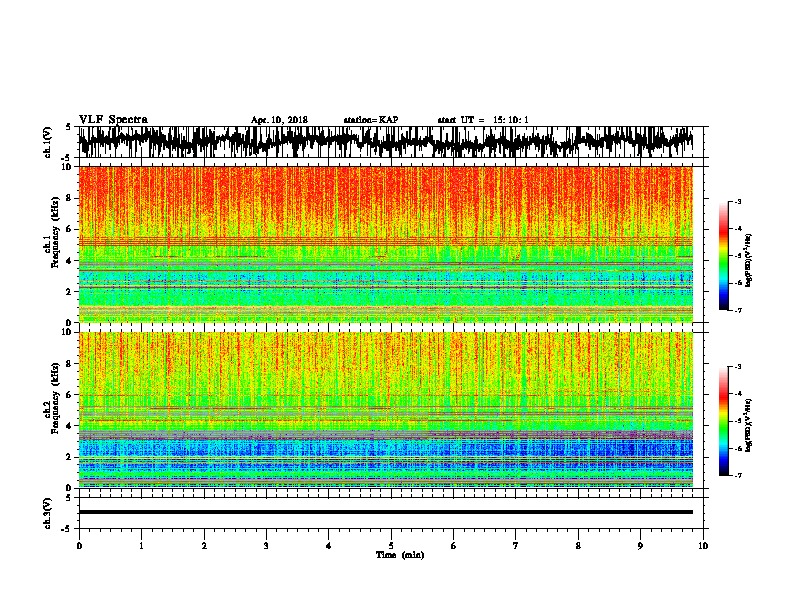Click the ch.1 frequency tick label "4"
Screen dimensions: 792x612
[69, 261]
